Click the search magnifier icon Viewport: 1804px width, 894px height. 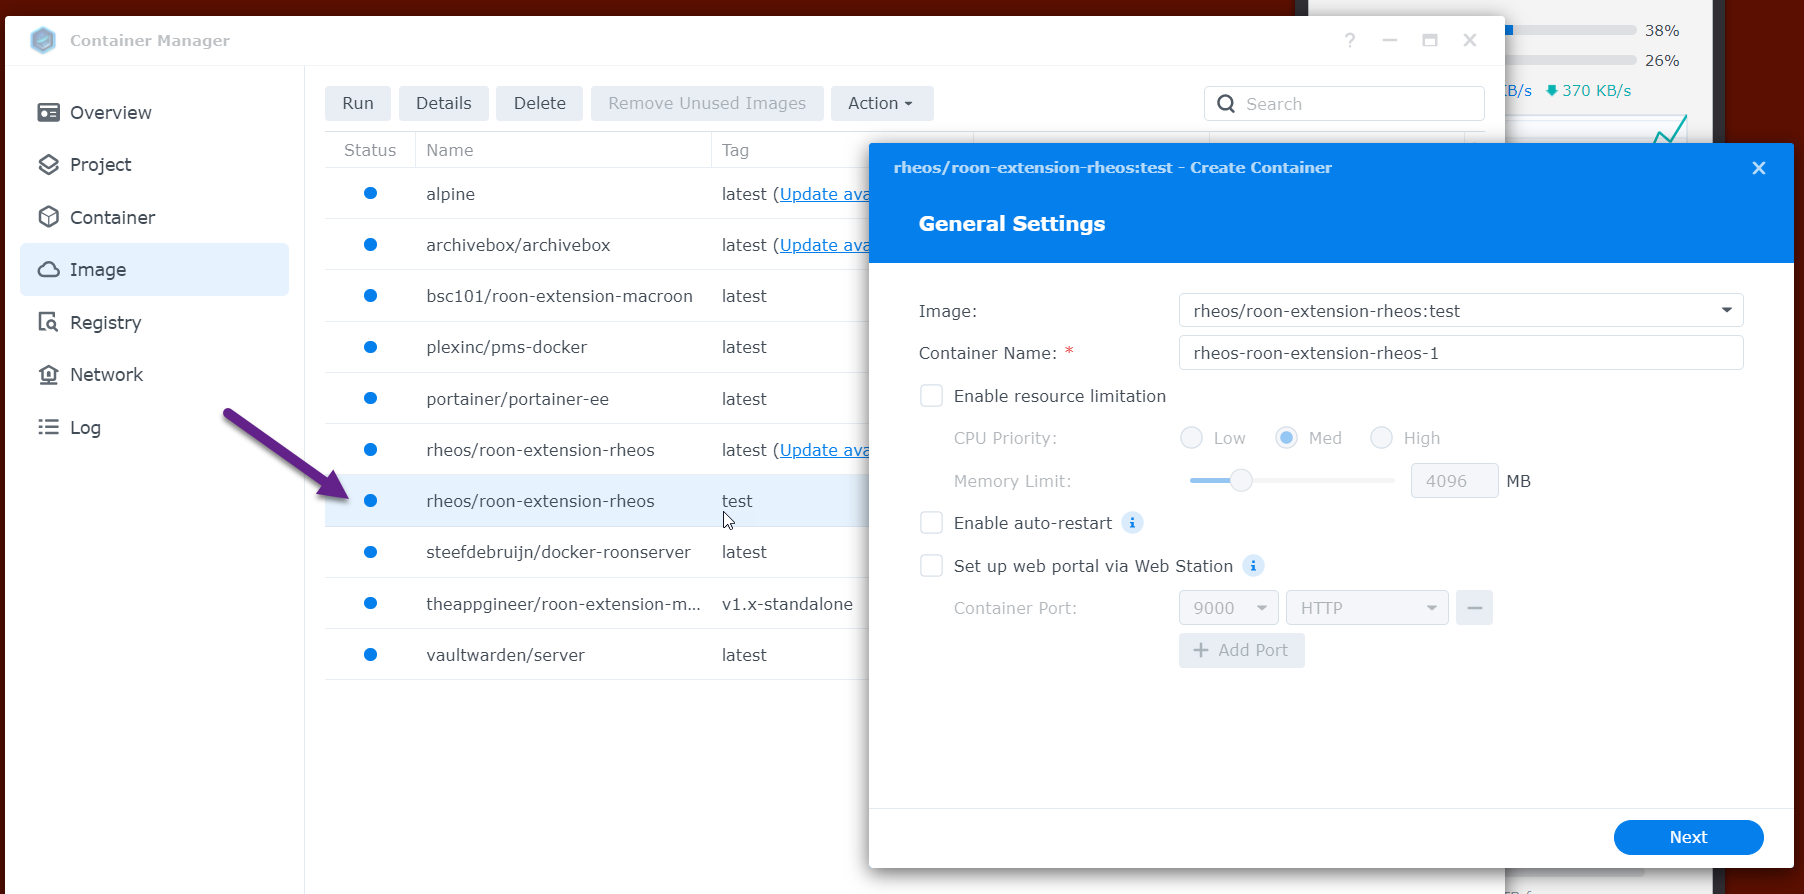[x=1226, y=103]
